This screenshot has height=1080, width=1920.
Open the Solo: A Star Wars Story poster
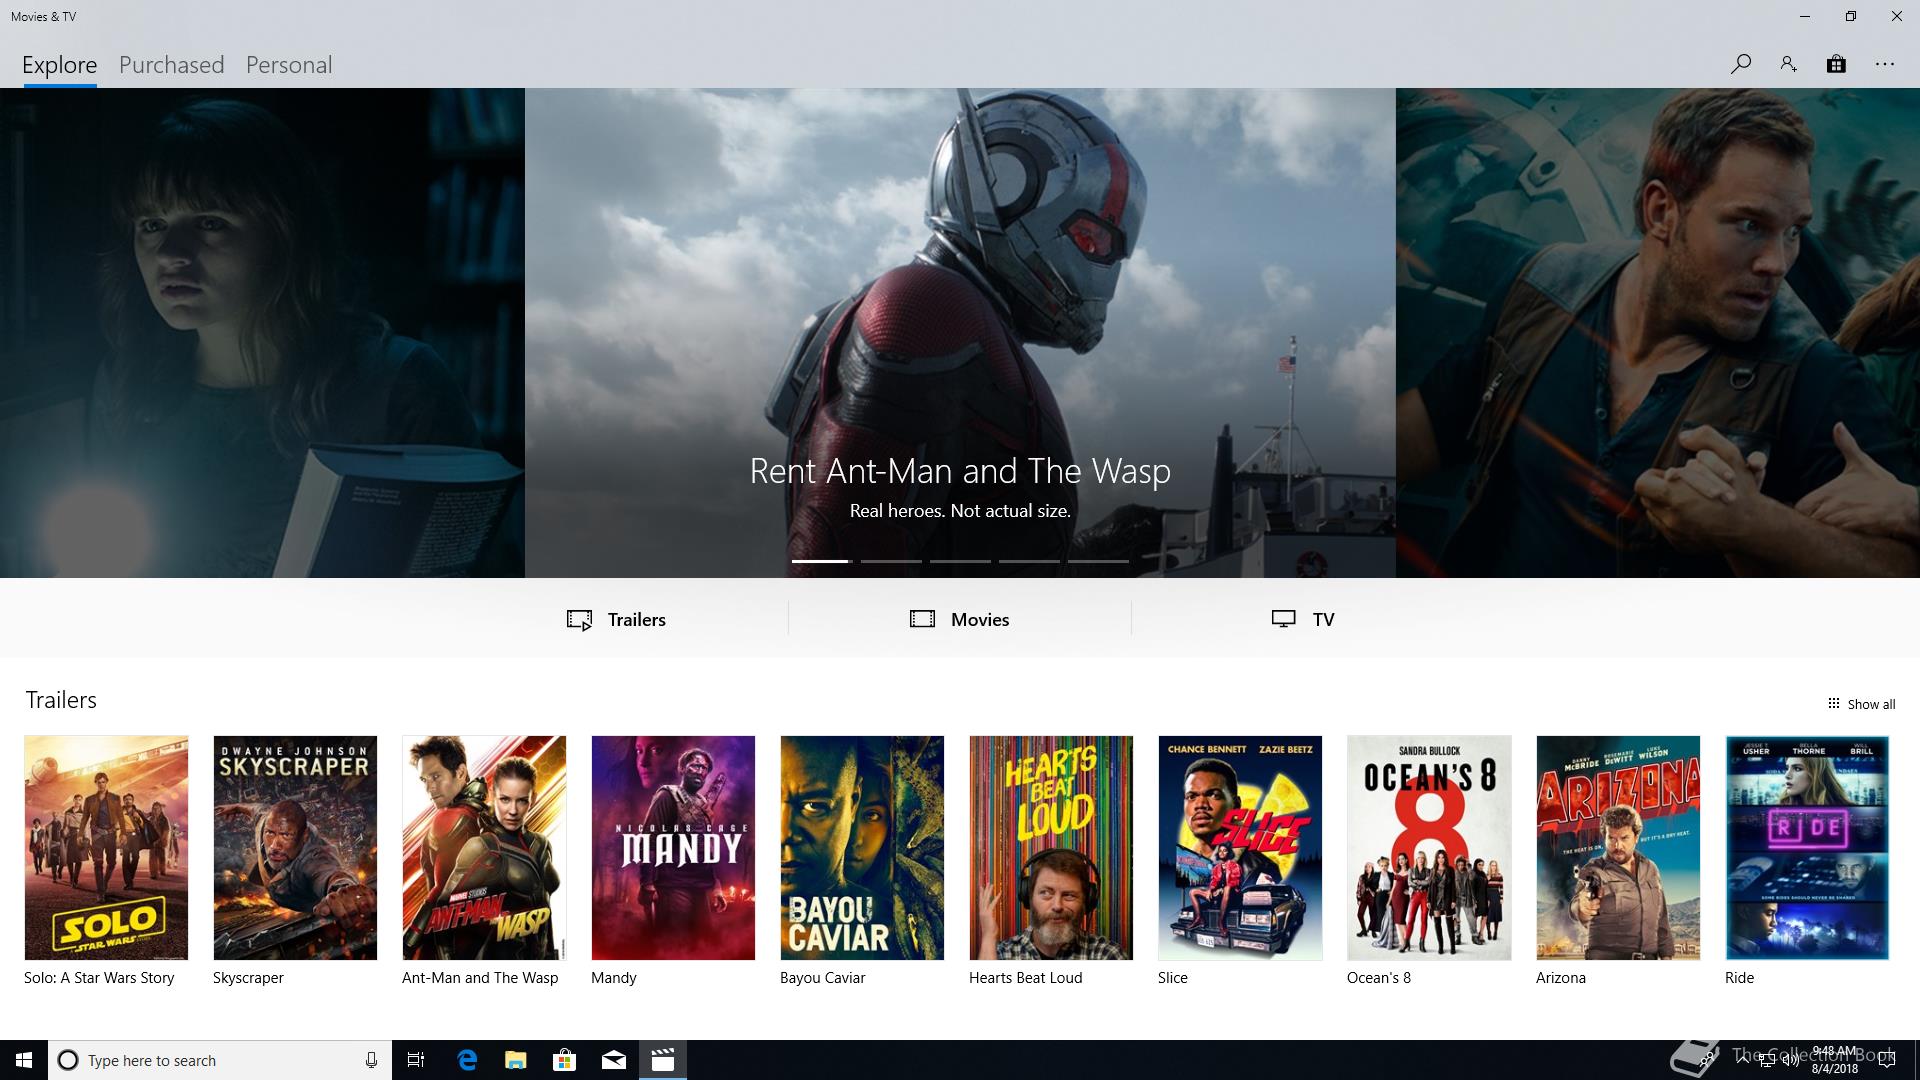point(106,848)
